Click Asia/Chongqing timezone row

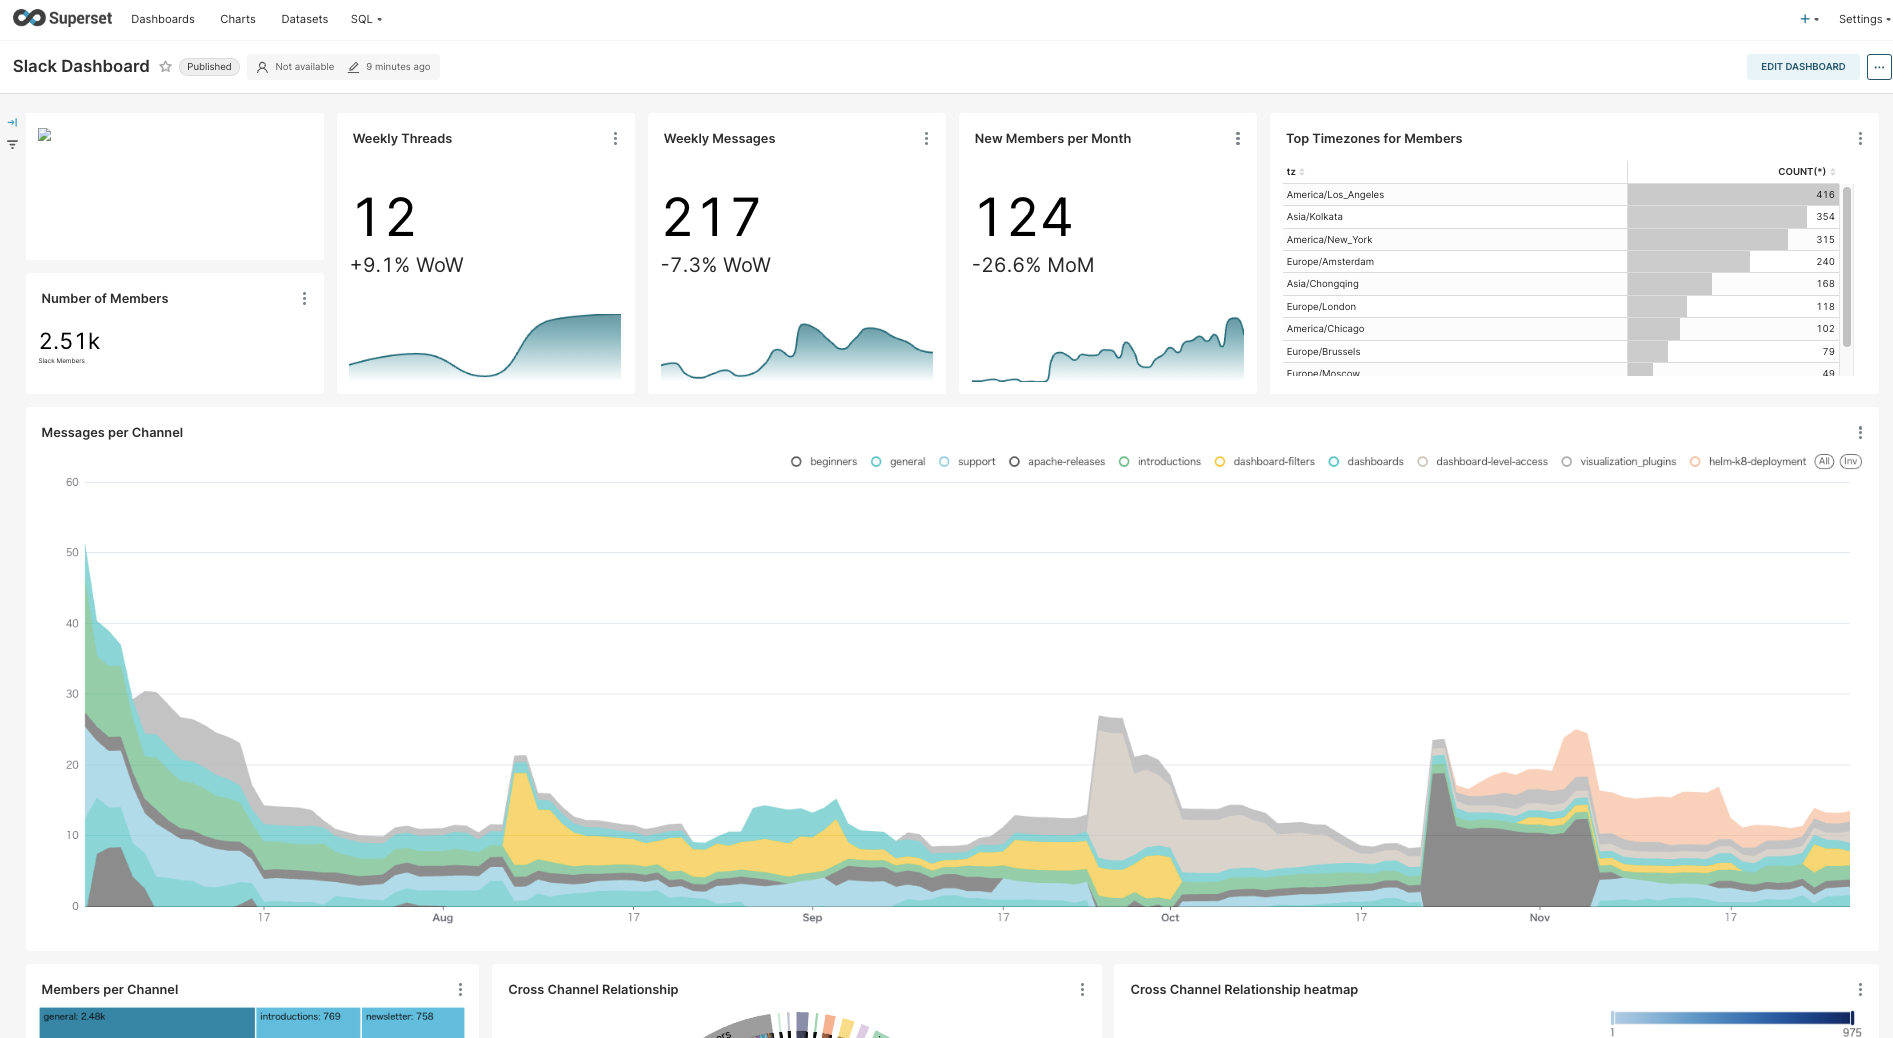pos(1561,284)
